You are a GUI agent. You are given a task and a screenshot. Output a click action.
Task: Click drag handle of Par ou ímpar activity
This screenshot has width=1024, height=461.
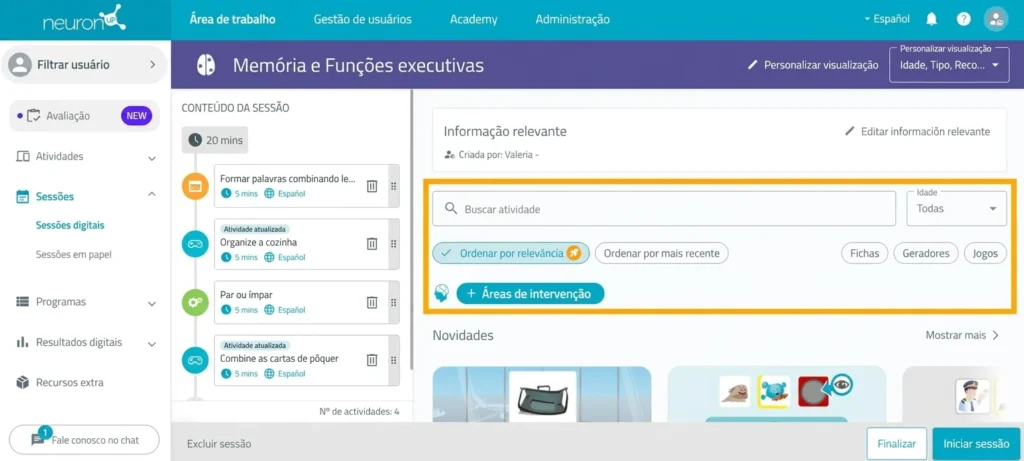pyautogui.click(x=394, y=302)
